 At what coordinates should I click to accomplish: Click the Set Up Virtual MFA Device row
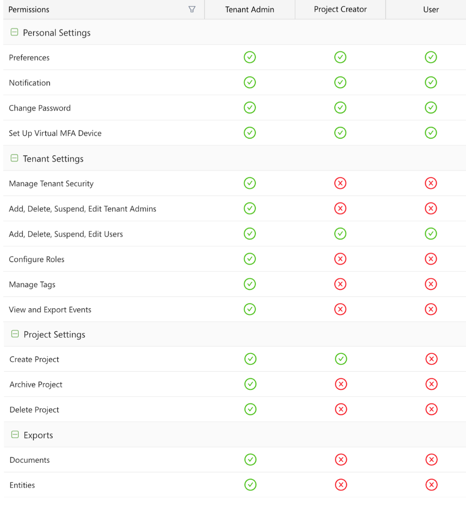point(234,133)
